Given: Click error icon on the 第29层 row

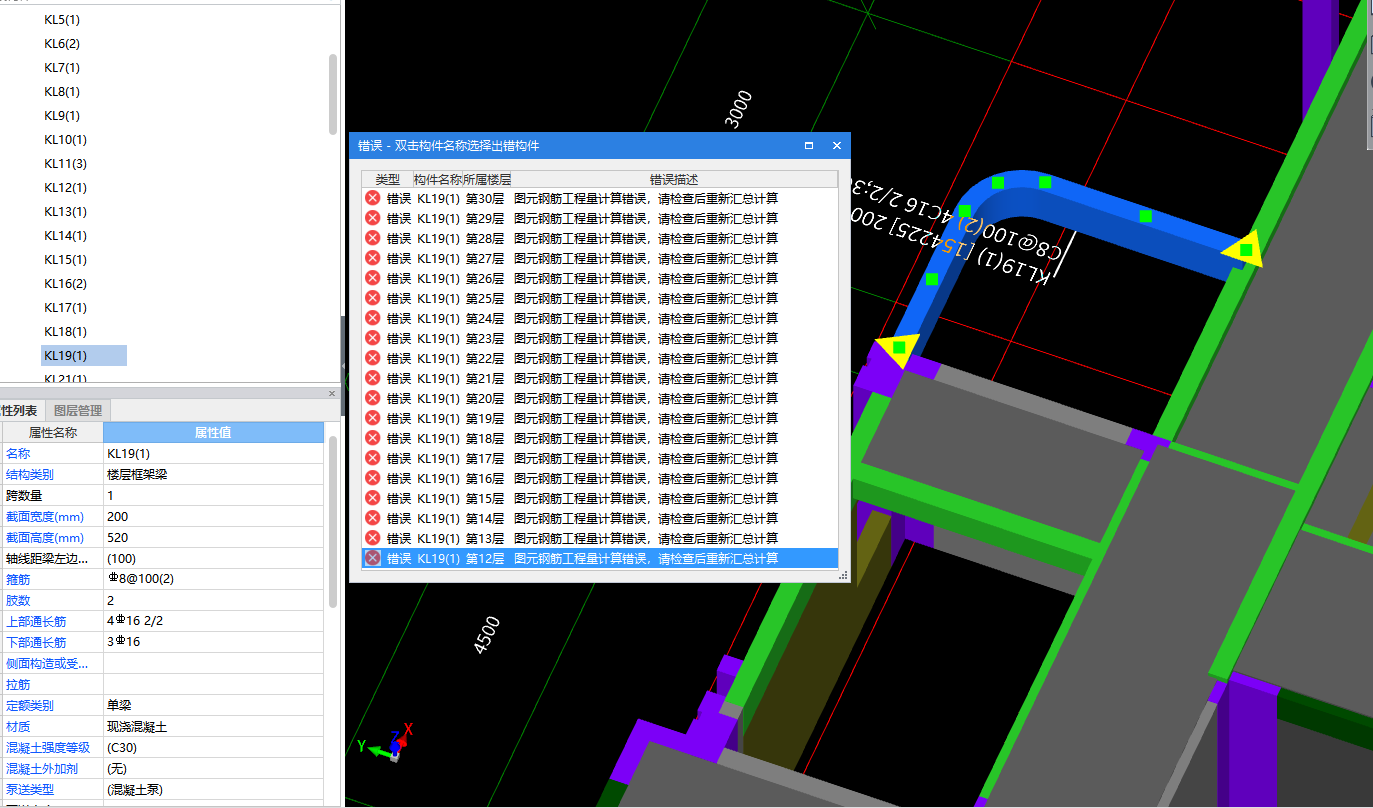Looking at the screenshot, I should tap(373, 218).
